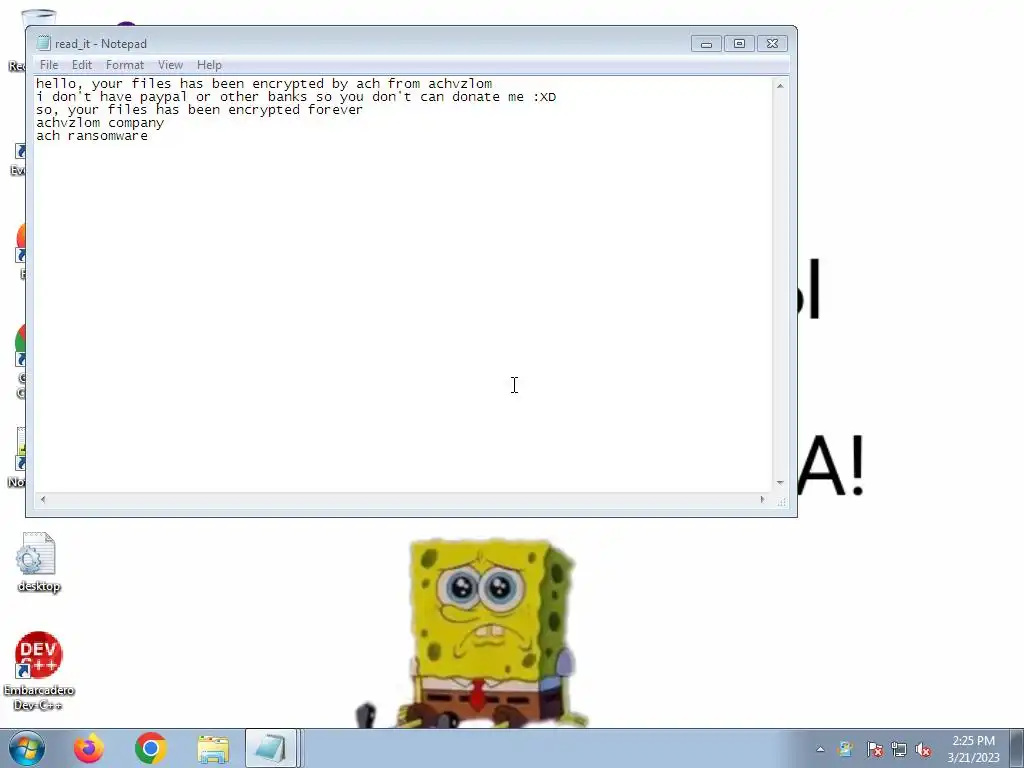Image resolution: width=1024 pixels, height=768 pixels.
Task: Show hidden tray icons arrow
Action: [820, 749]
